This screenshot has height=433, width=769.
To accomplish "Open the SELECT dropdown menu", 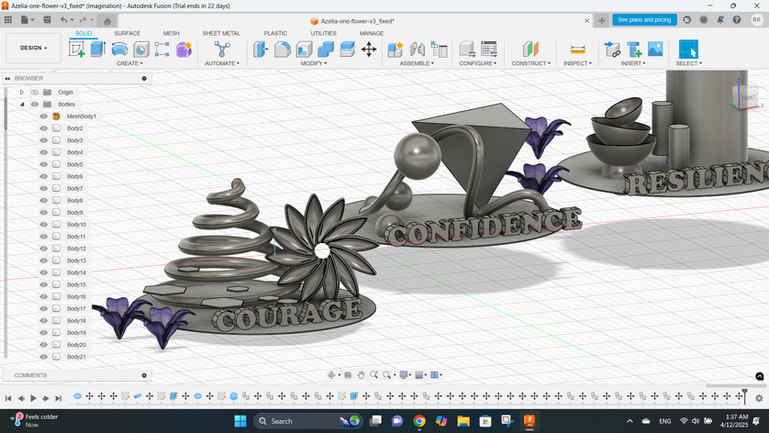I will (689, 63).
